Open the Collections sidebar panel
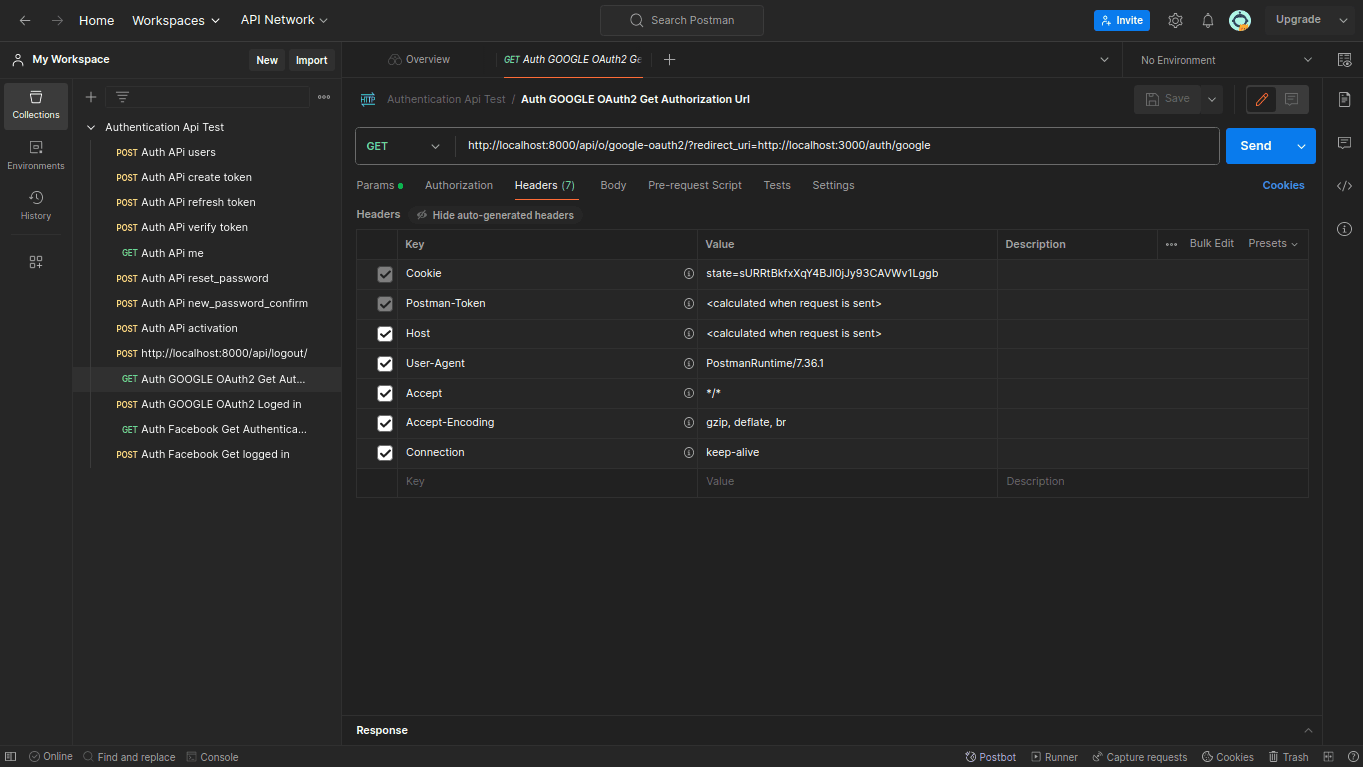Screen dimensions: 1363x767 pos(36,106)
